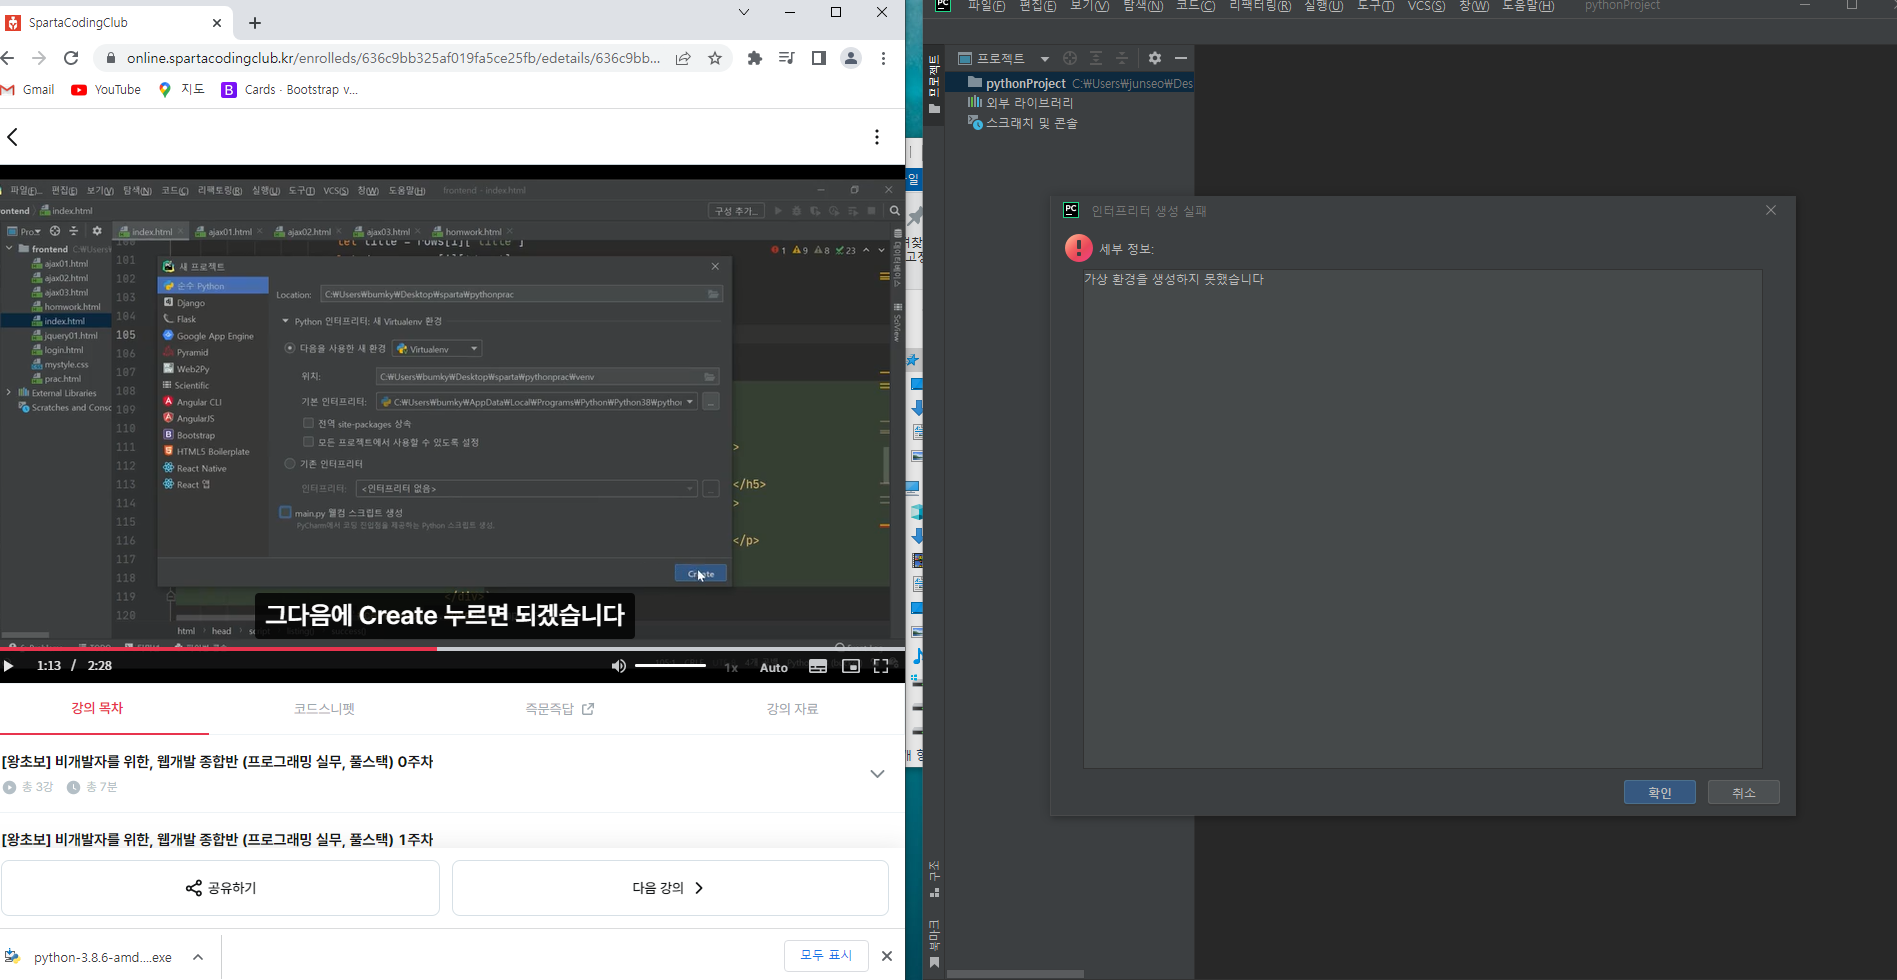The height and width of the screenshot is (980, 1897).
Task: Reload the SpartaCodingClub page
Action: click(x=71, y=58)
